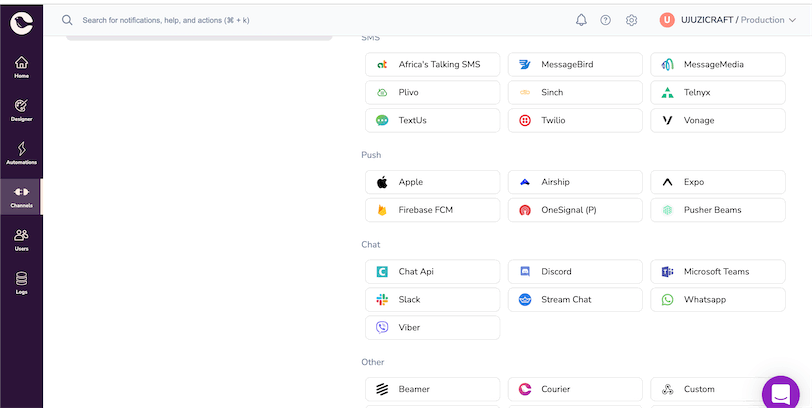Select the Chat Api provider
Viewport: 812px width, 408px height.
(x=432, y=271)
